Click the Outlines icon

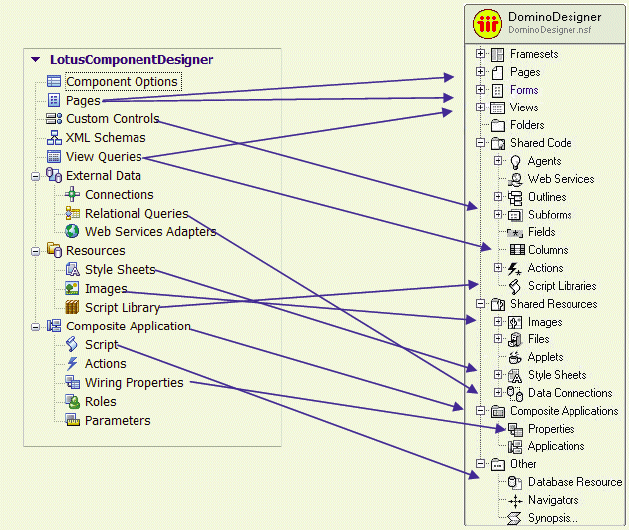point(515,197)
